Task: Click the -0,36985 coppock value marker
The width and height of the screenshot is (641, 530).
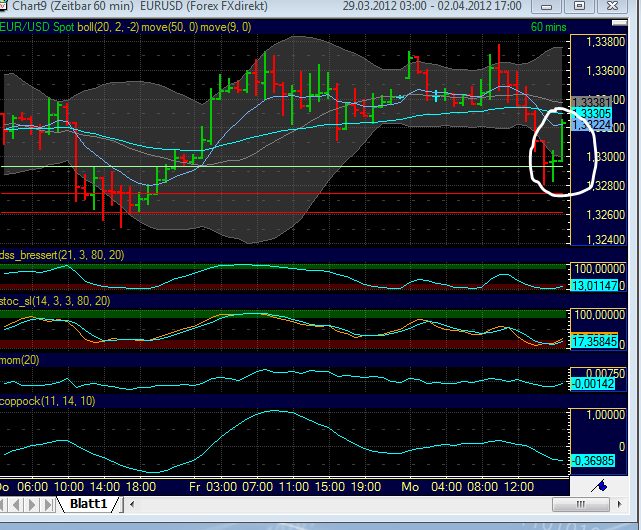Action: click(x=592, y=461)
